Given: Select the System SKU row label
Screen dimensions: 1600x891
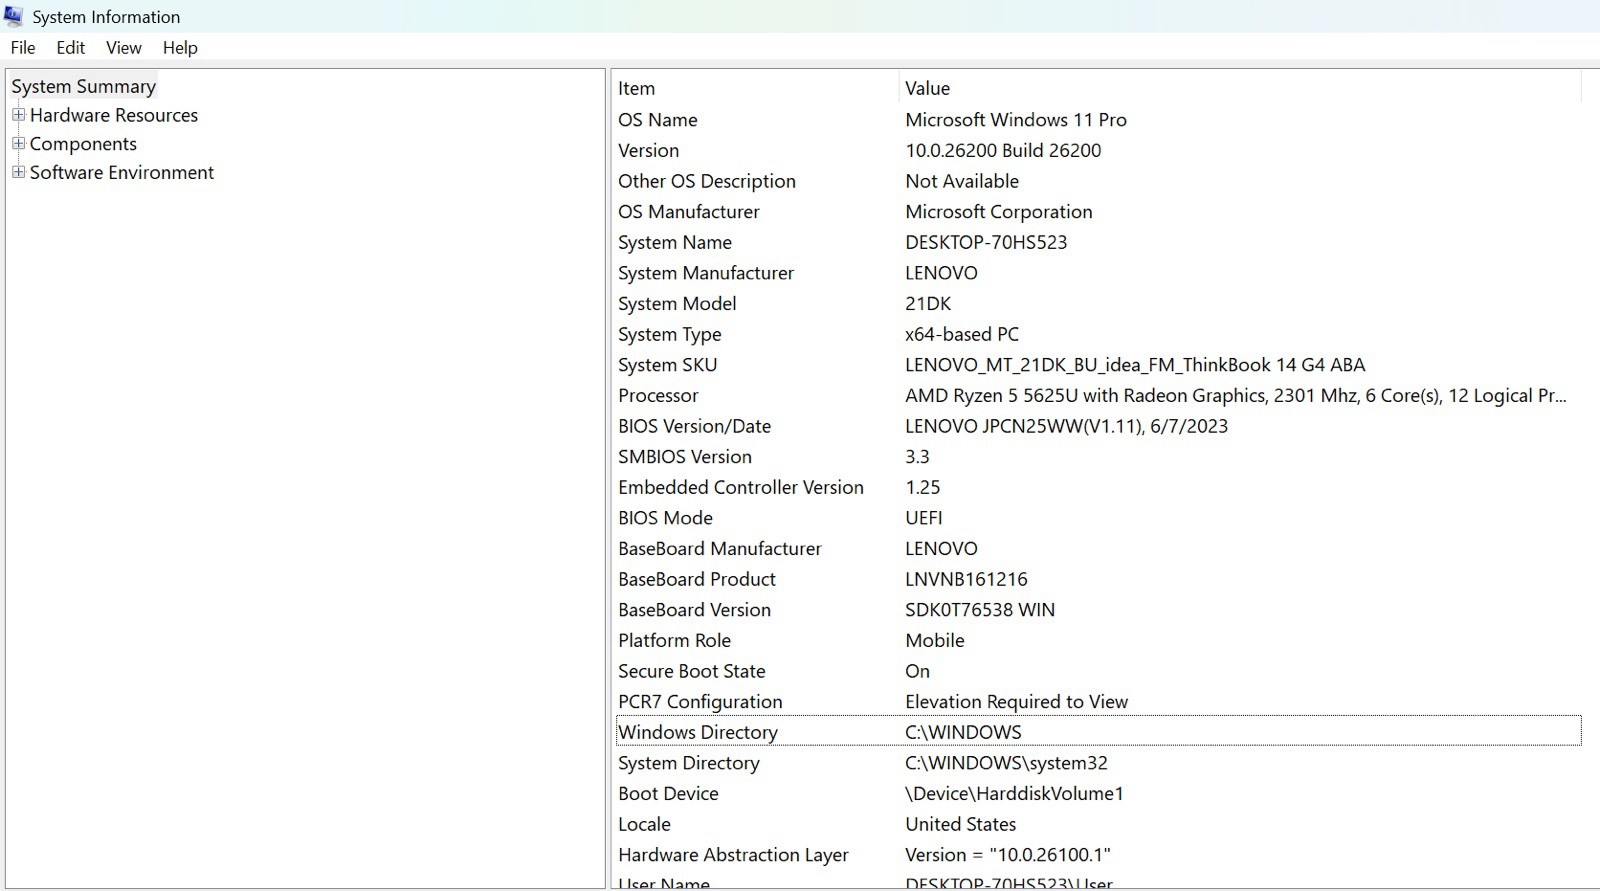Looking at the screenshot, I should [667, 365].
